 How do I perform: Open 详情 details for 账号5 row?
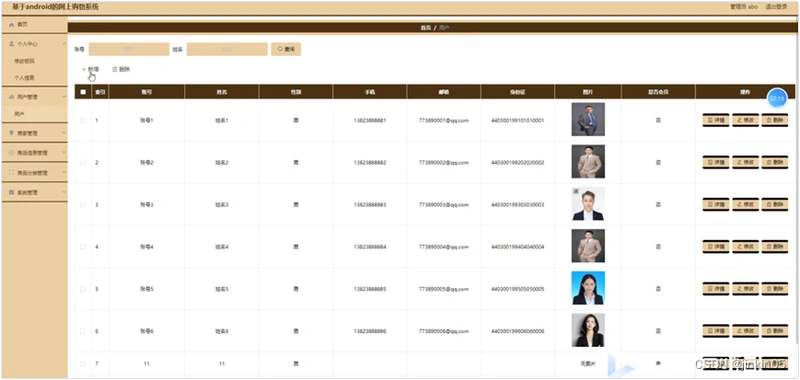point(716,289)
